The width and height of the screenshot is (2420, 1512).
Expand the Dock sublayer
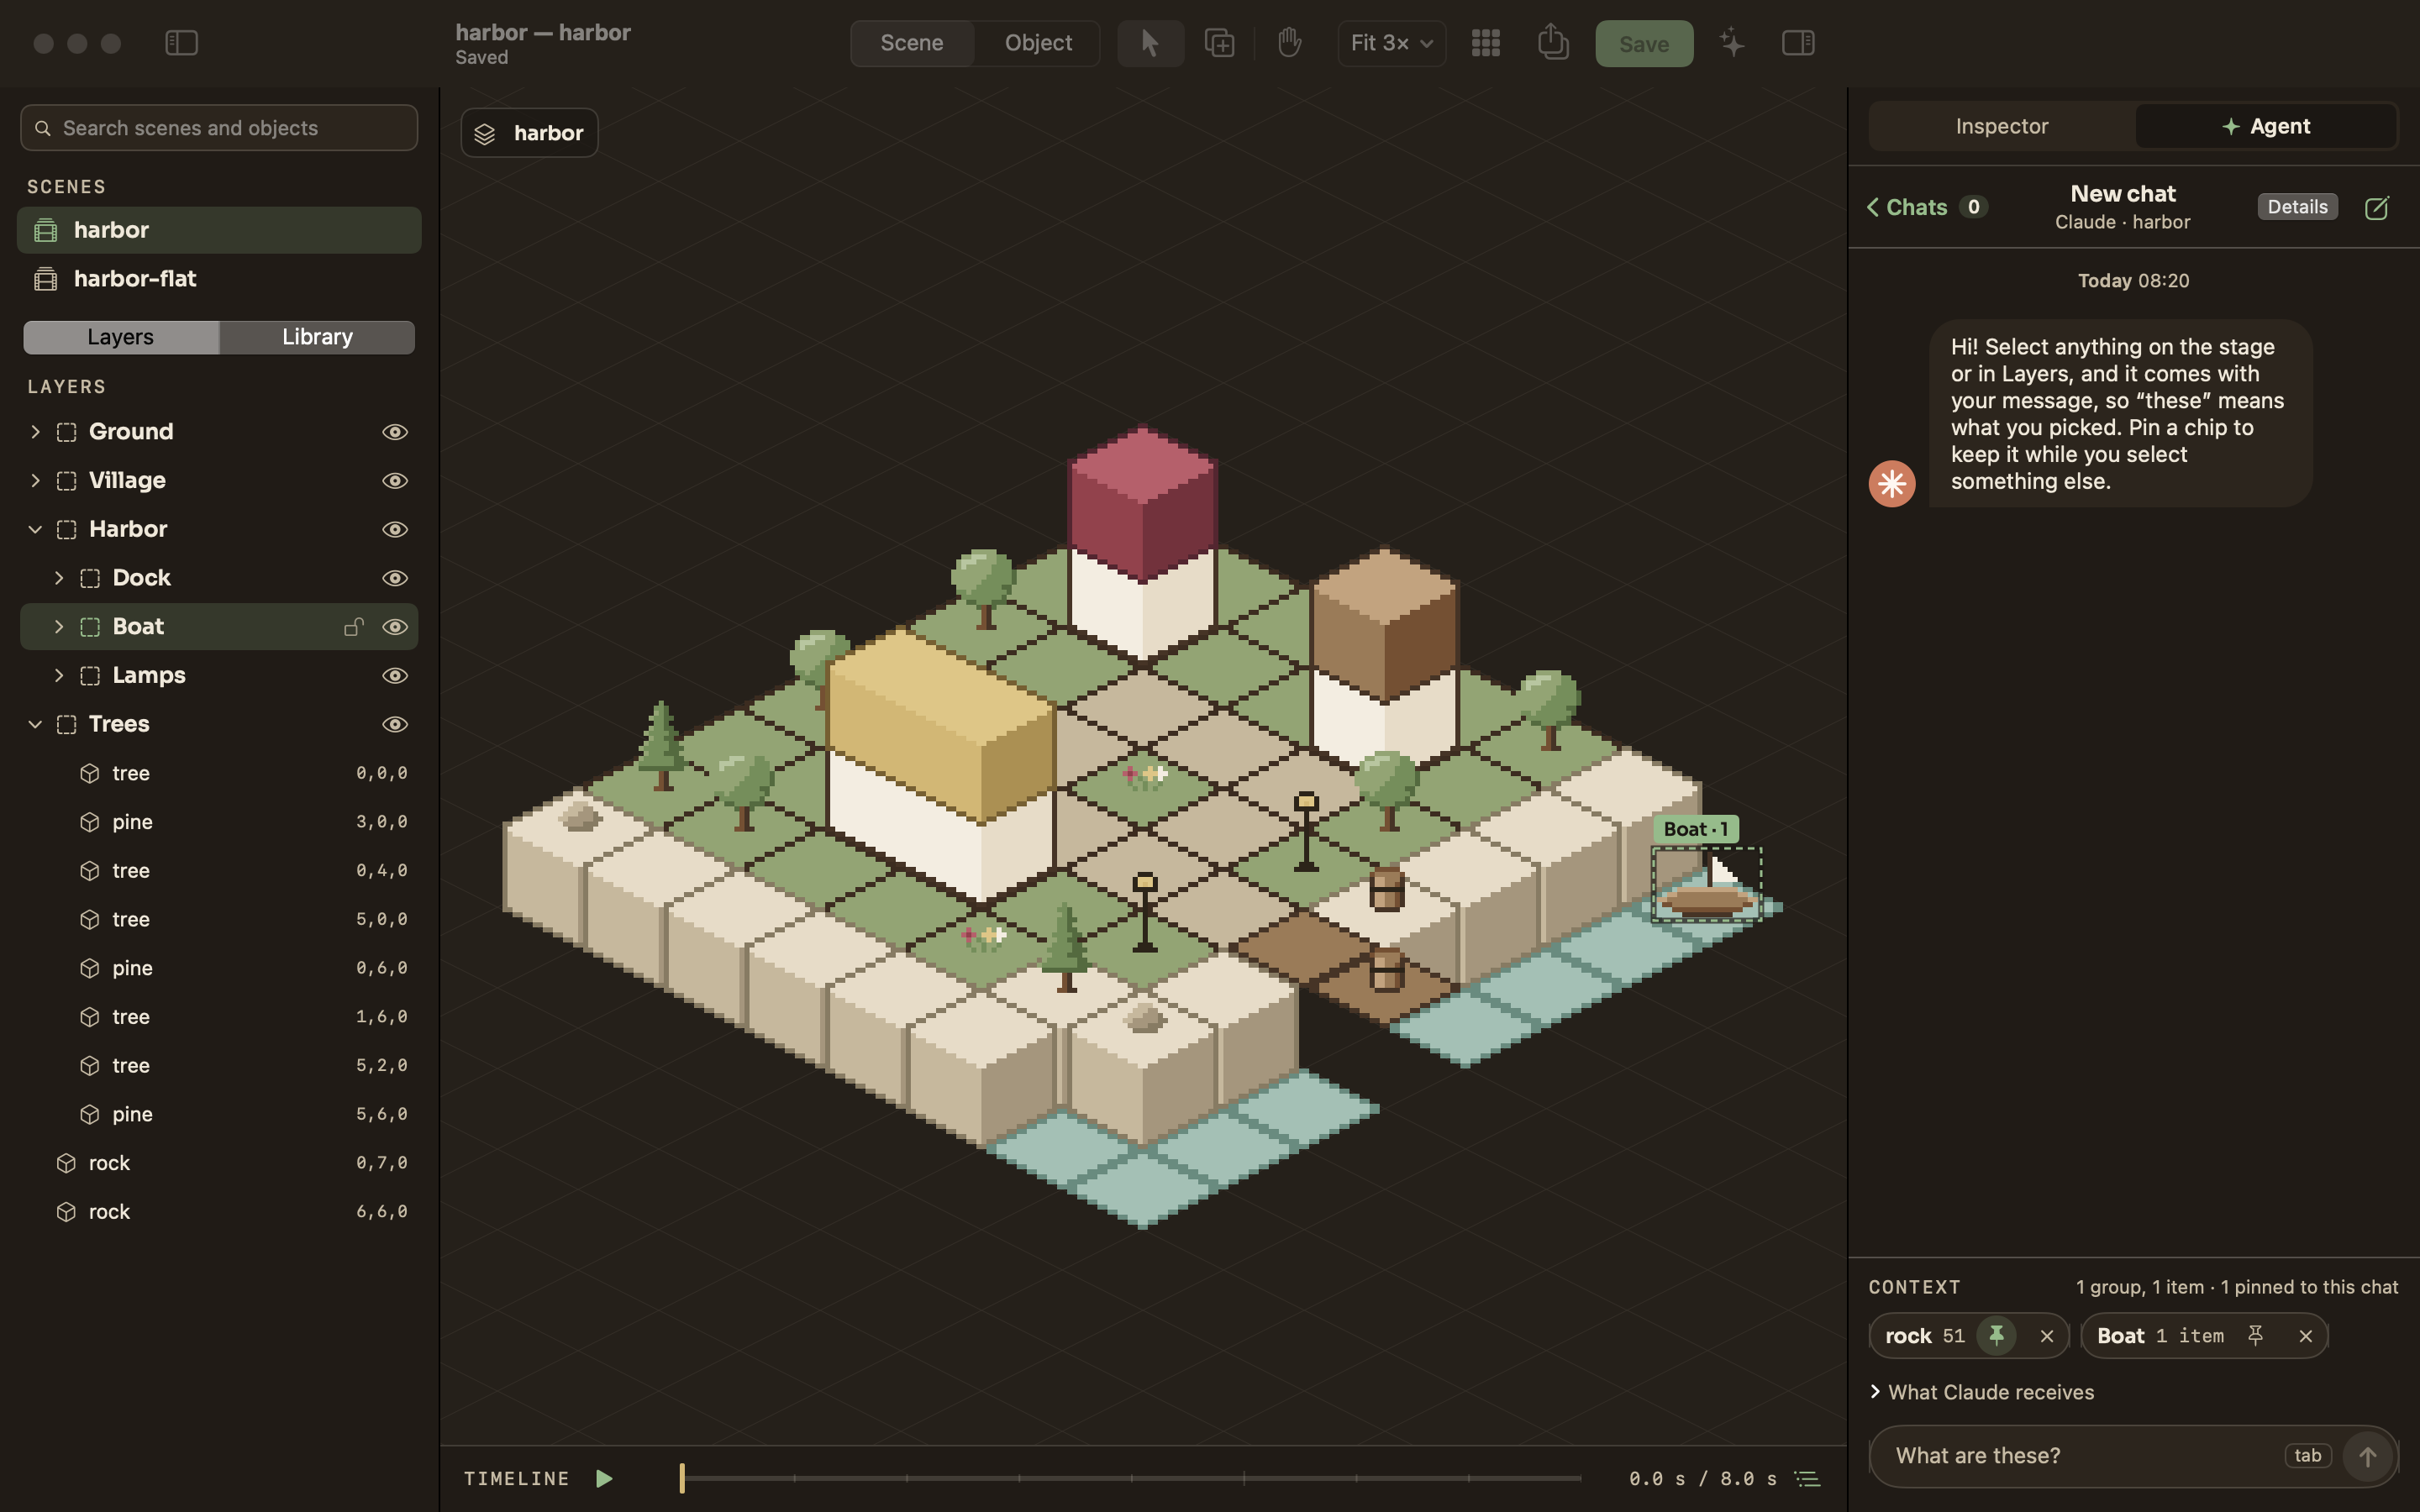(58, 578)
